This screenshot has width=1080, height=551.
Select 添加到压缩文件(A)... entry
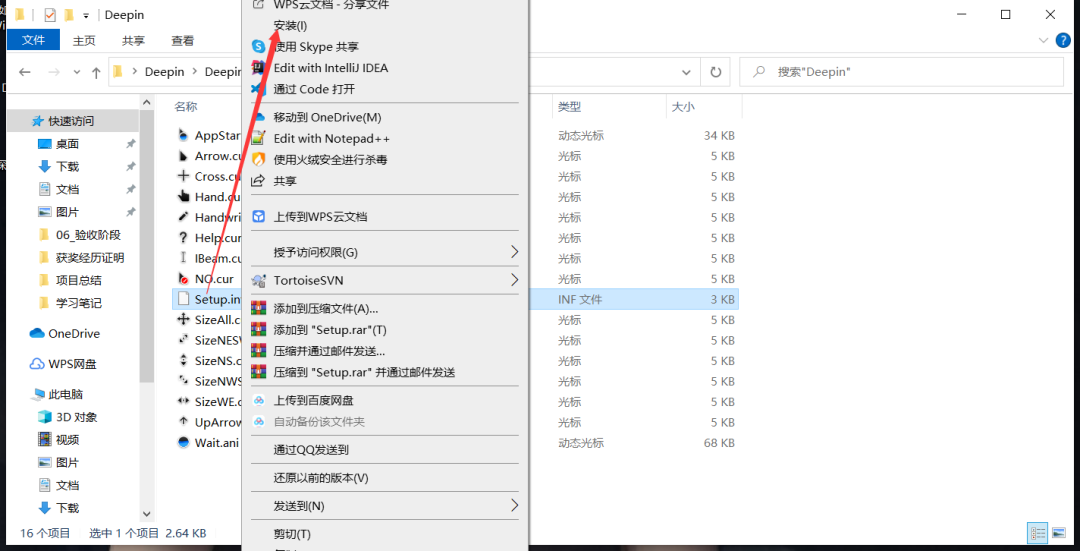326,308
